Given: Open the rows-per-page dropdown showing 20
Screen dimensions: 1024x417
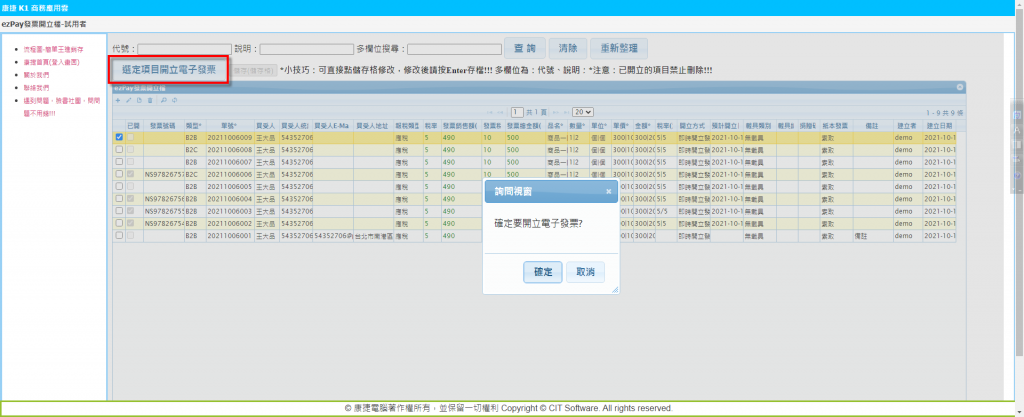Looking at the screenshot, I should click(x=583, y=112).
